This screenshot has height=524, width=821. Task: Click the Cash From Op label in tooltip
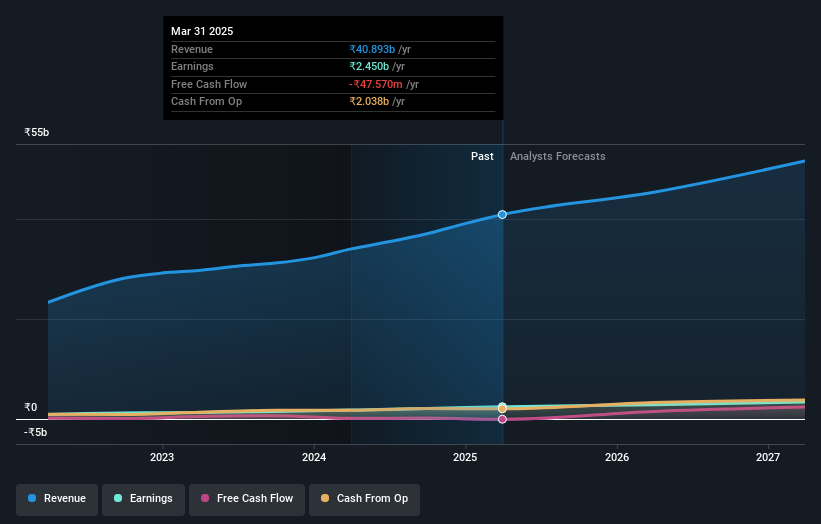[206, 102]
